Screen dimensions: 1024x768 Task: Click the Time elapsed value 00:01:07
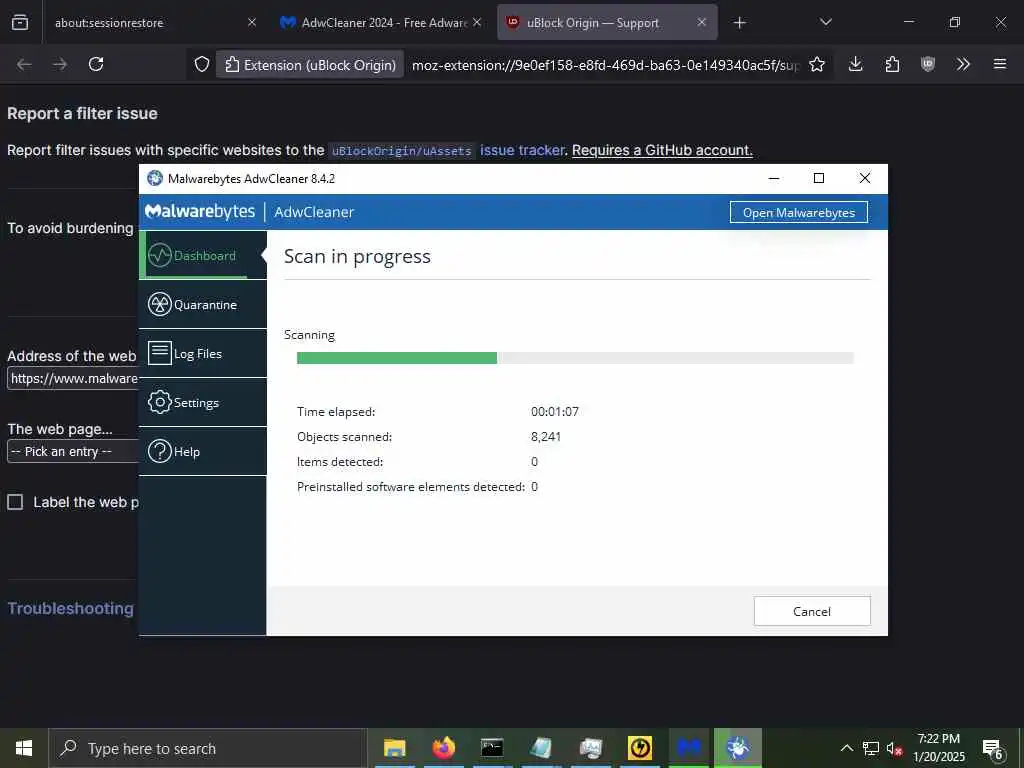tap(554, 411)
